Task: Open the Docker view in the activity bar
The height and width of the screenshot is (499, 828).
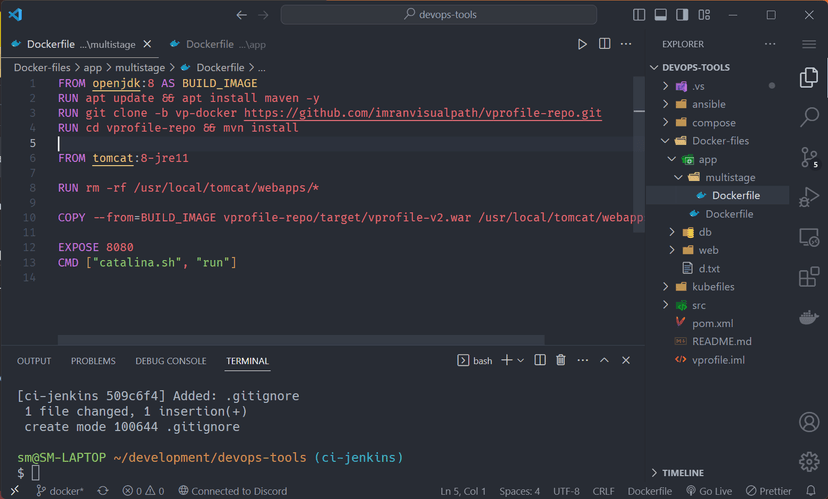Action: [x=808, y=318]
